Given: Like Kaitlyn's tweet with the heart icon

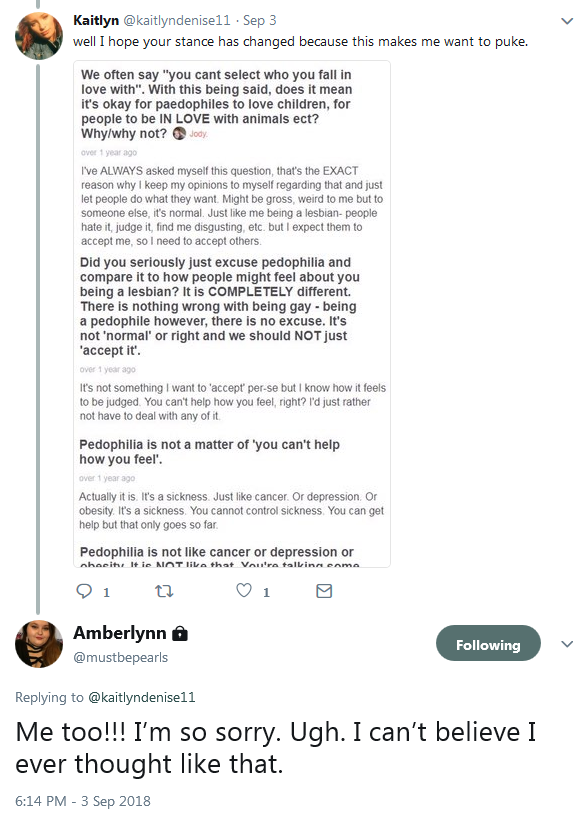Looking at the screenshot, I should (x=244, y=590).
